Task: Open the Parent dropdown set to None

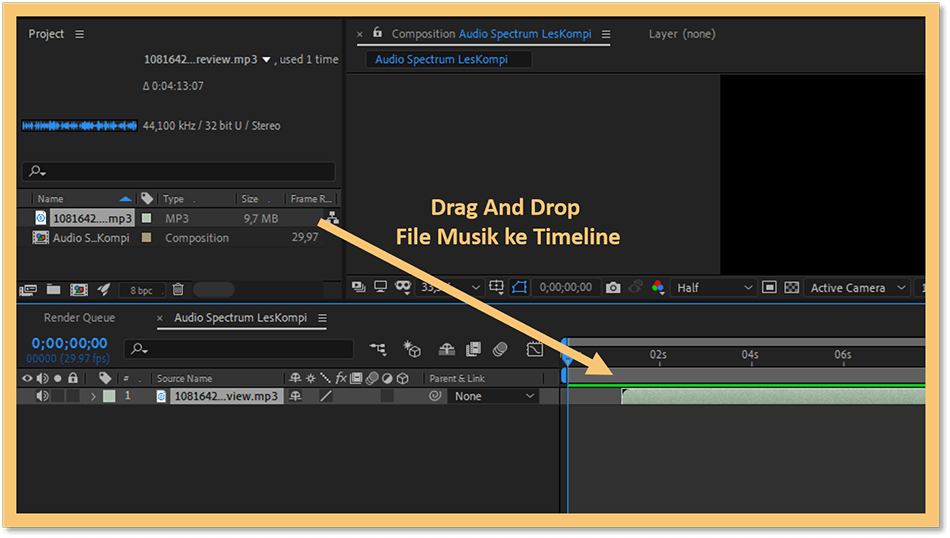Action: [495, 396]
